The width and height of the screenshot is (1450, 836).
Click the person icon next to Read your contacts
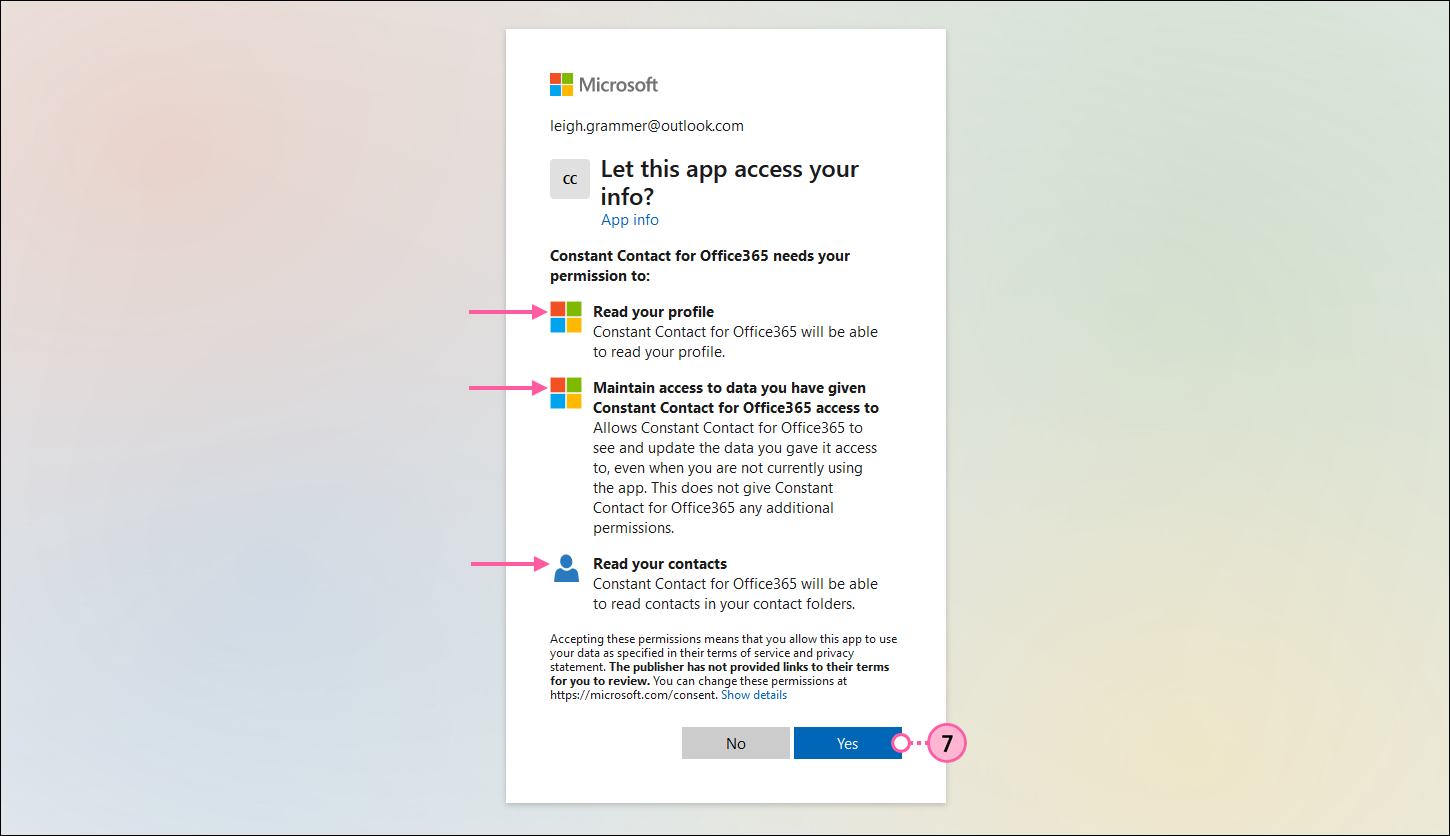tap(566, 568)
